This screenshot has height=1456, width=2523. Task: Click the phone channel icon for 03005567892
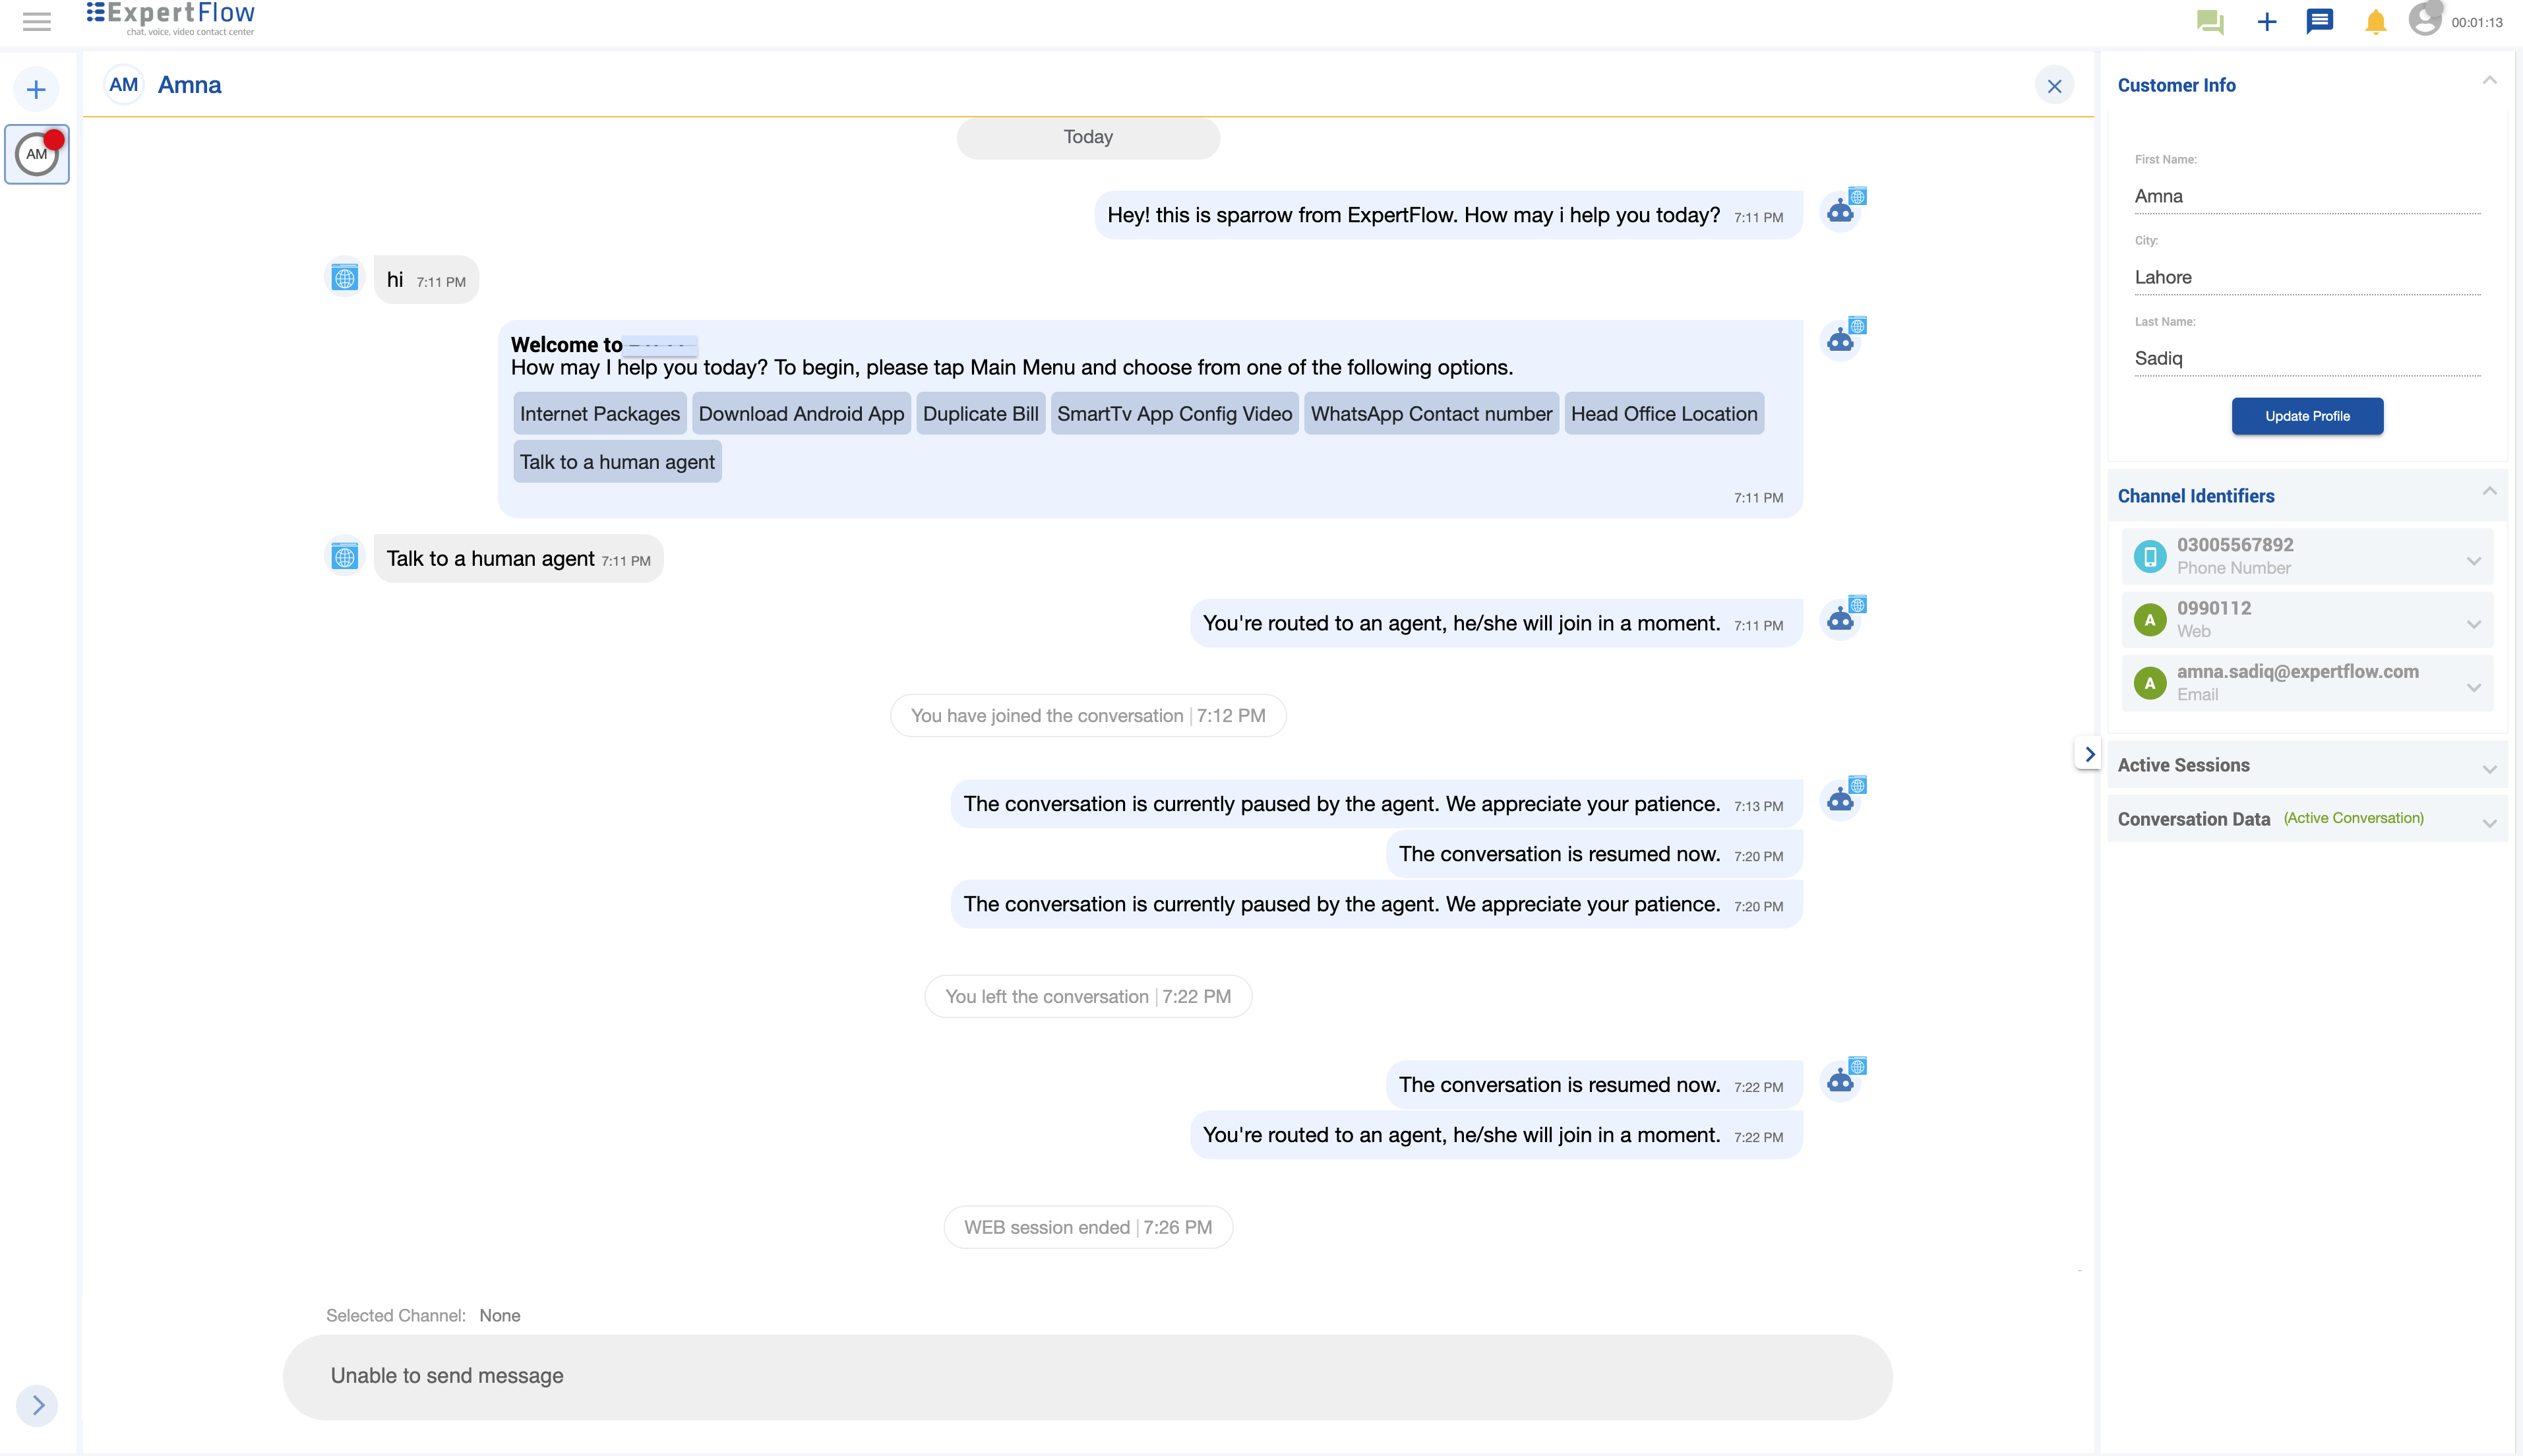click(2150, 556)
